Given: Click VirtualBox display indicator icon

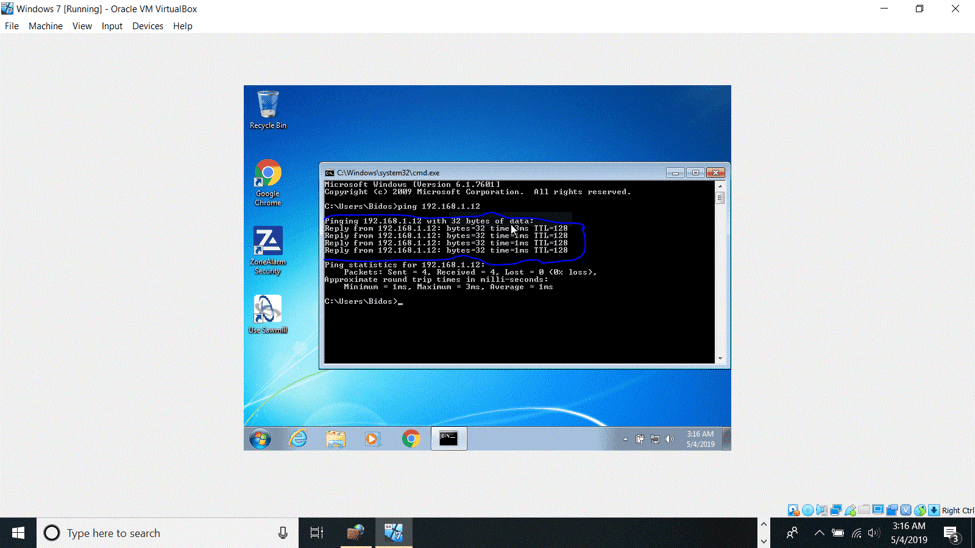Looking at the screenshot, I should click(x=878, y=510).
